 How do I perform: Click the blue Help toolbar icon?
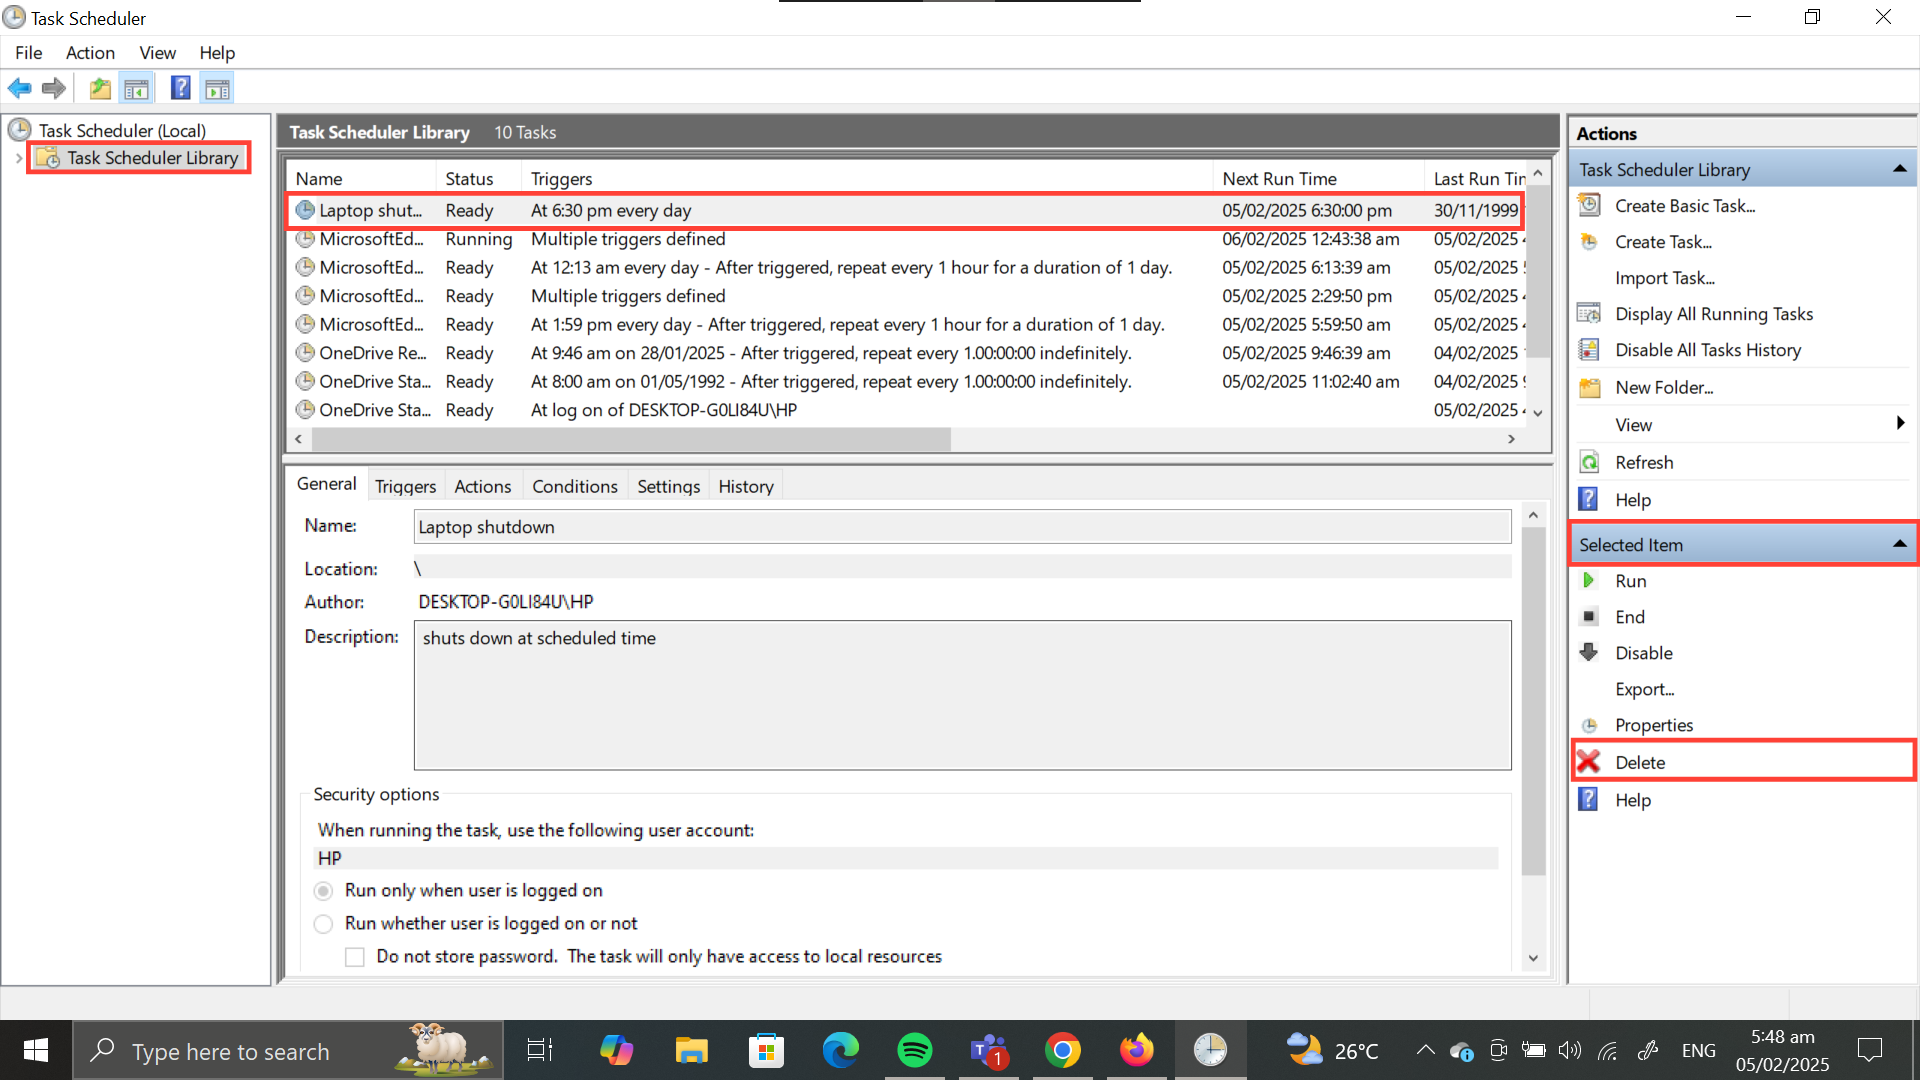(180, 88)
